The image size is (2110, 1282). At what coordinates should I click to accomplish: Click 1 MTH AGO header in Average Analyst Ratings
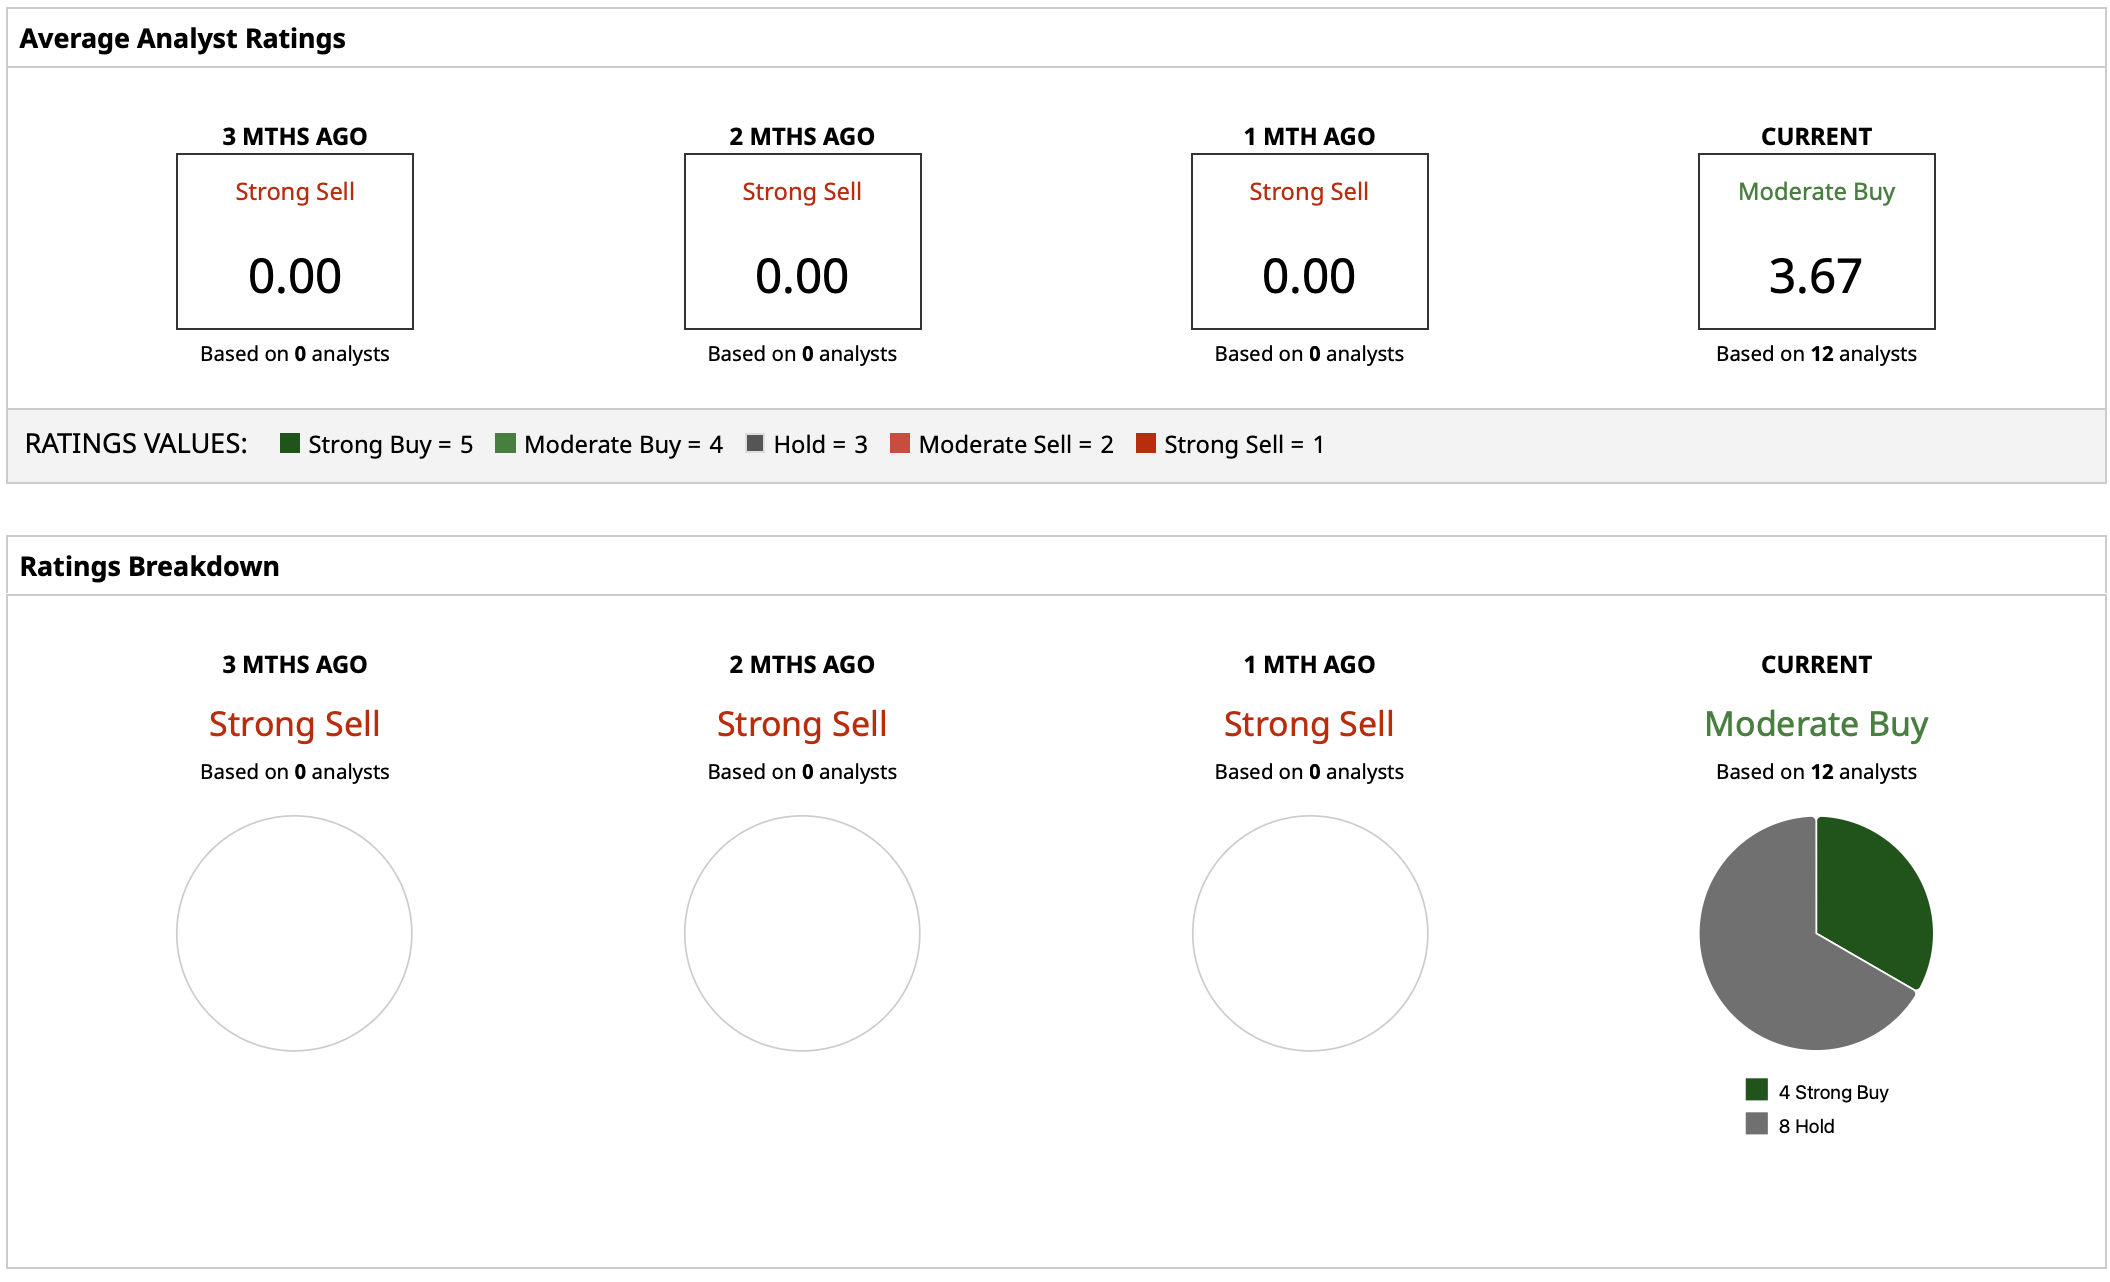tap(1309, 137)
